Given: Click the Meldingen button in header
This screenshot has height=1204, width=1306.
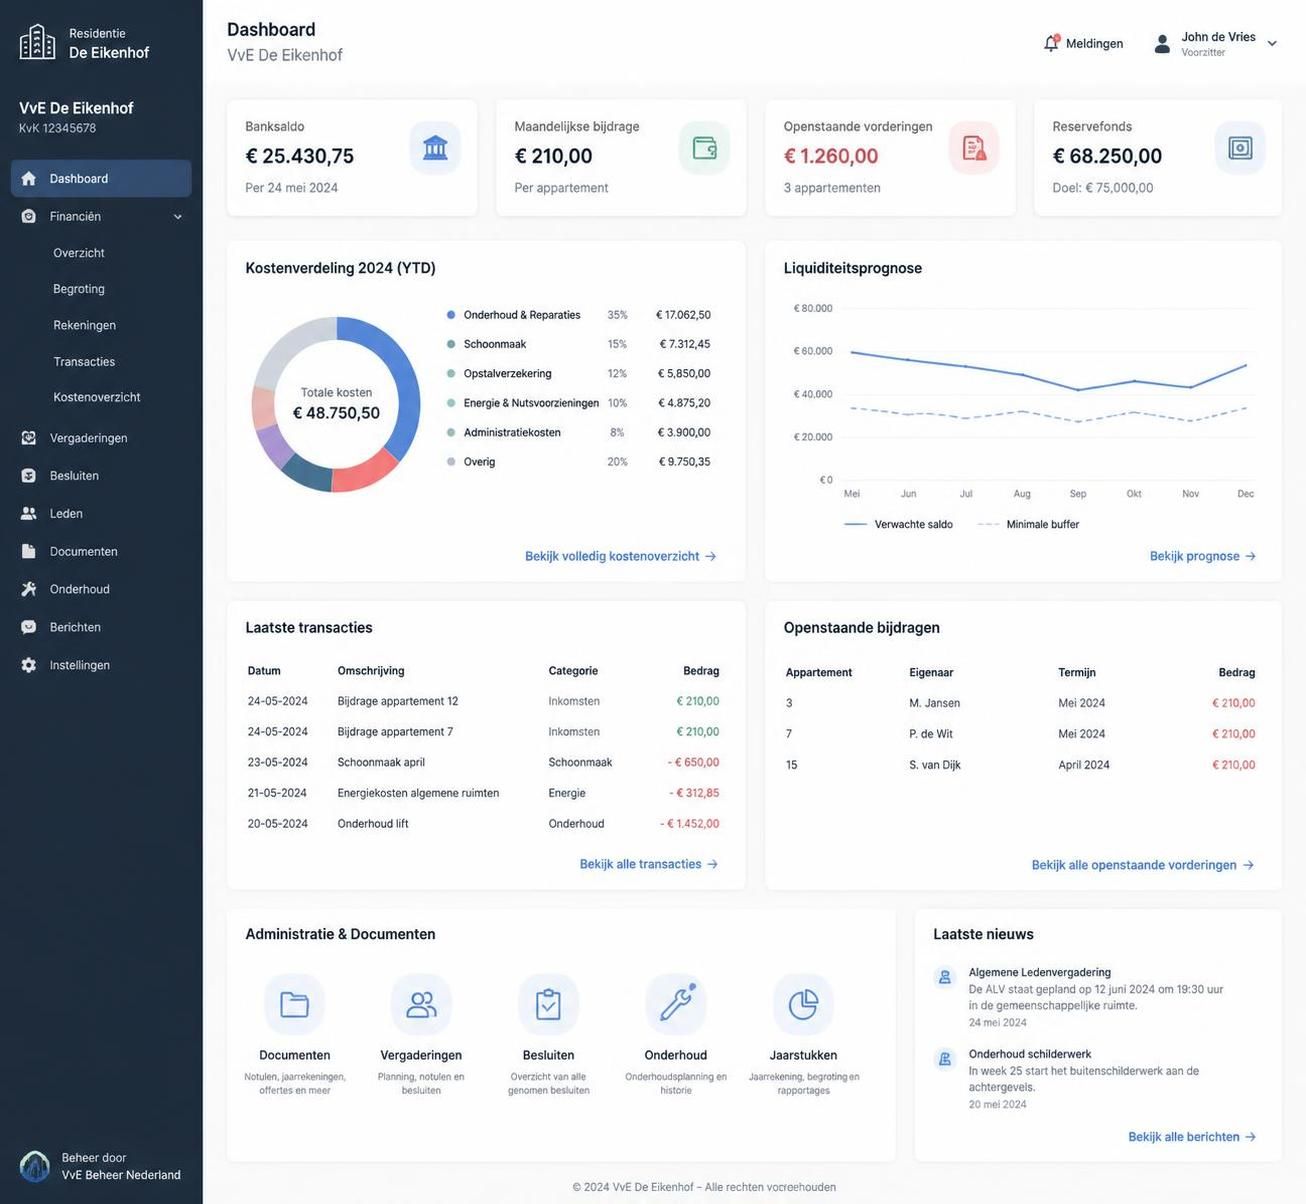Looking at the screenshot, I should pyautogui.click(x=1083, y=44).
